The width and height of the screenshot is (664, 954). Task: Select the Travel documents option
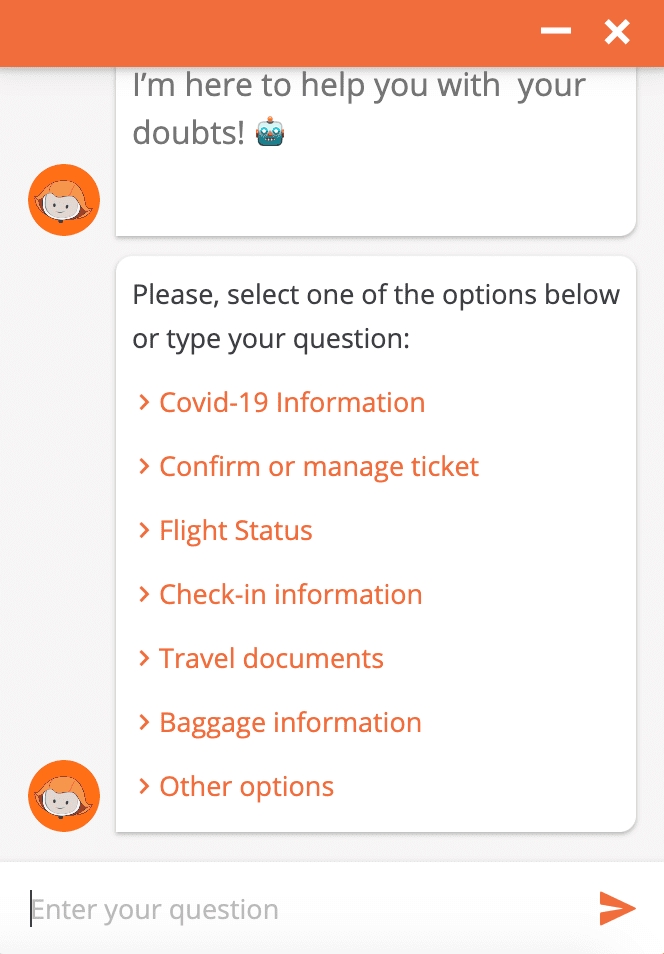click(271, 658)
